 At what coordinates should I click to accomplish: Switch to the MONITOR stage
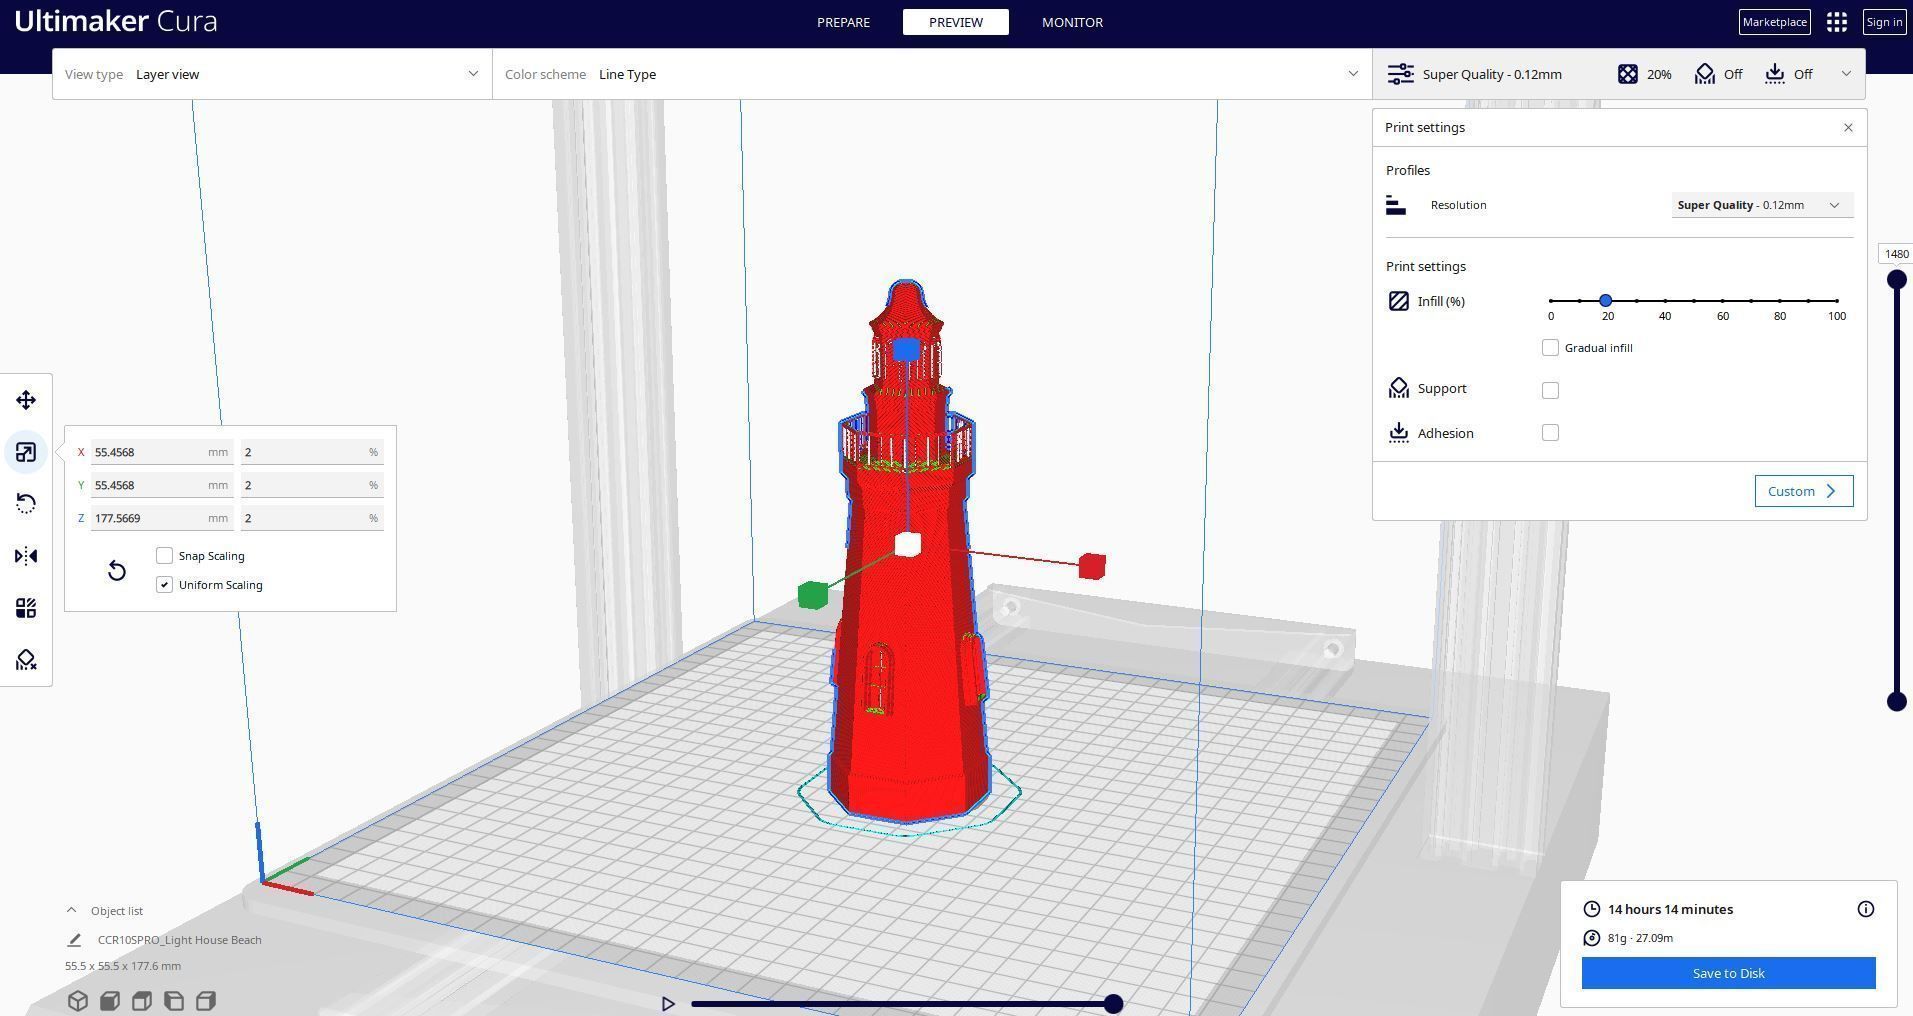coord(1072,22)
